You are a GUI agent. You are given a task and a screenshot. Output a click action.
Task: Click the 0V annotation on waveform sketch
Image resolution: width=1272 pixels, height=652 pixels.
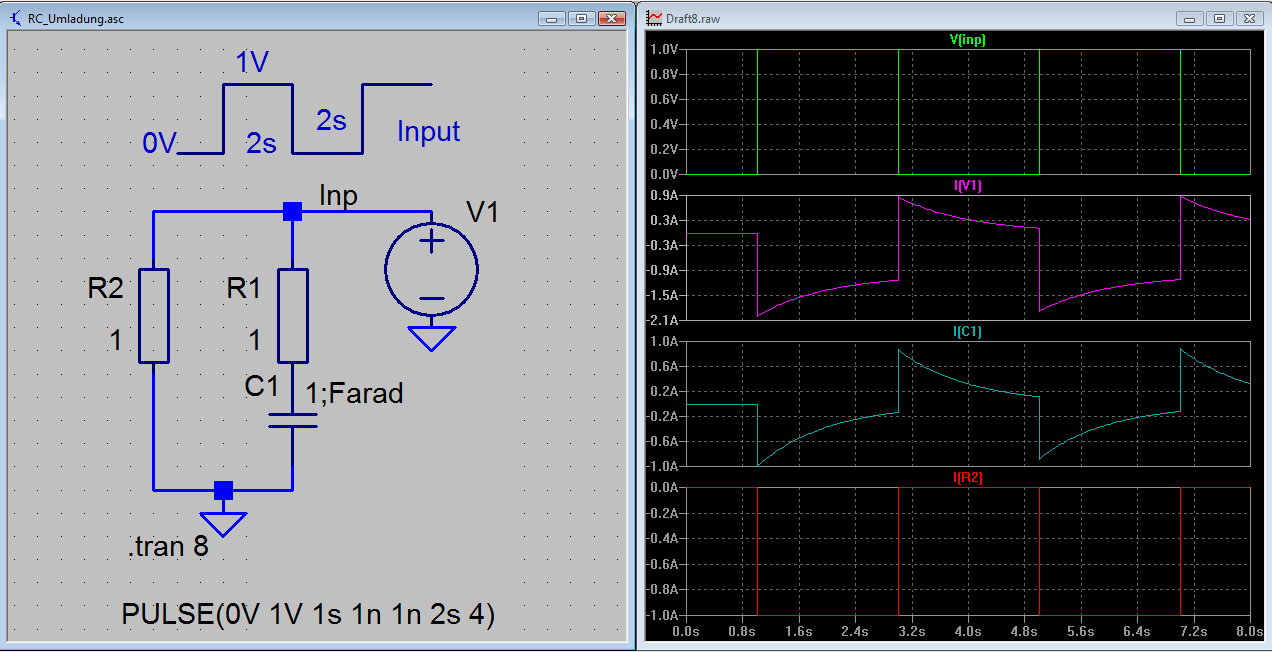[x=159, y=144]
